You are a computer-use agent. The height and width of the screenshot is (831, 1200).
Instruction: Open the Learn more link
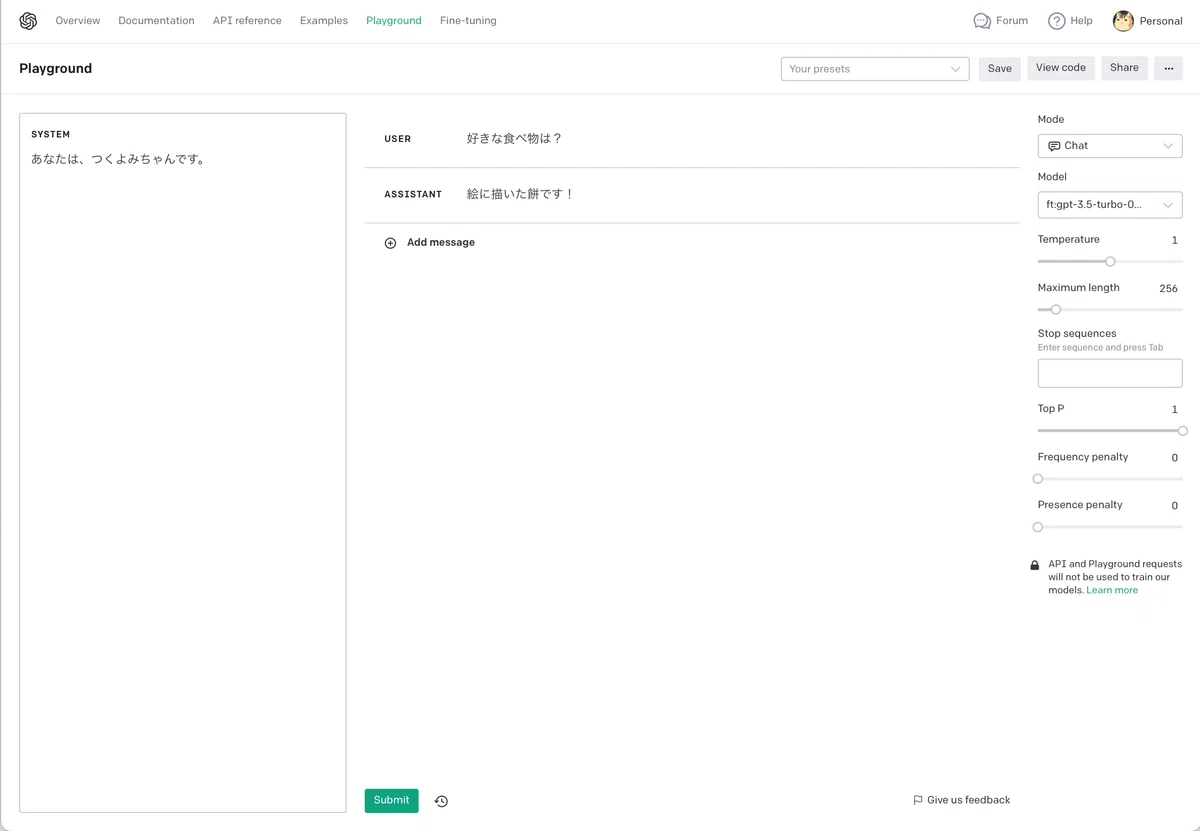coord(1112,591)
